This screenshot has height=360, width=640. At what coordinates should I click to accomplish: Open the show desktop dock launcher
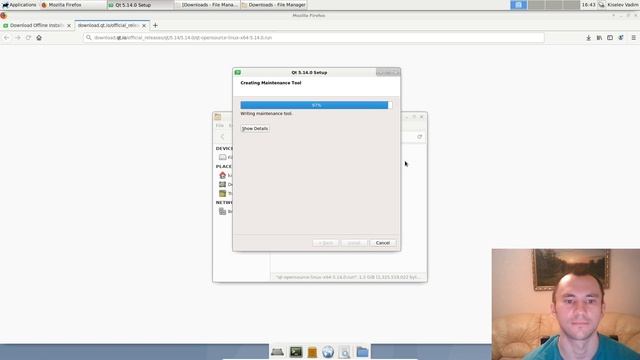click(x=277, y=352)
